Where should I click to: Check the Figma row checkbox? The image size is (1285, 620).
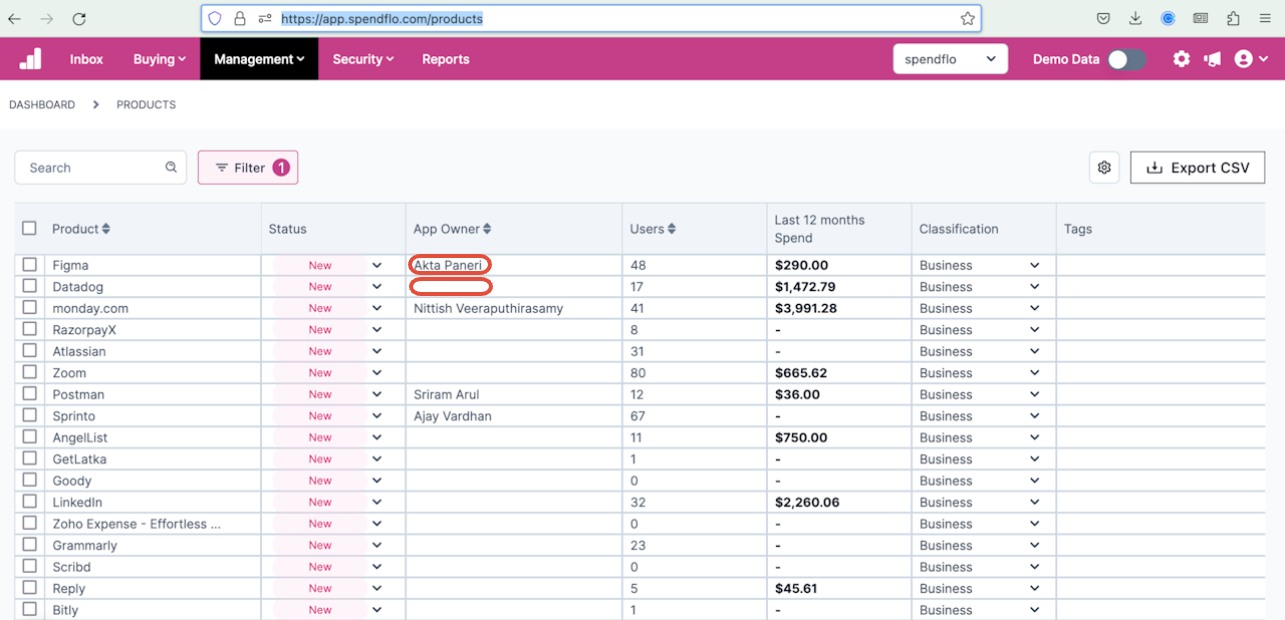tap(30, 265)
